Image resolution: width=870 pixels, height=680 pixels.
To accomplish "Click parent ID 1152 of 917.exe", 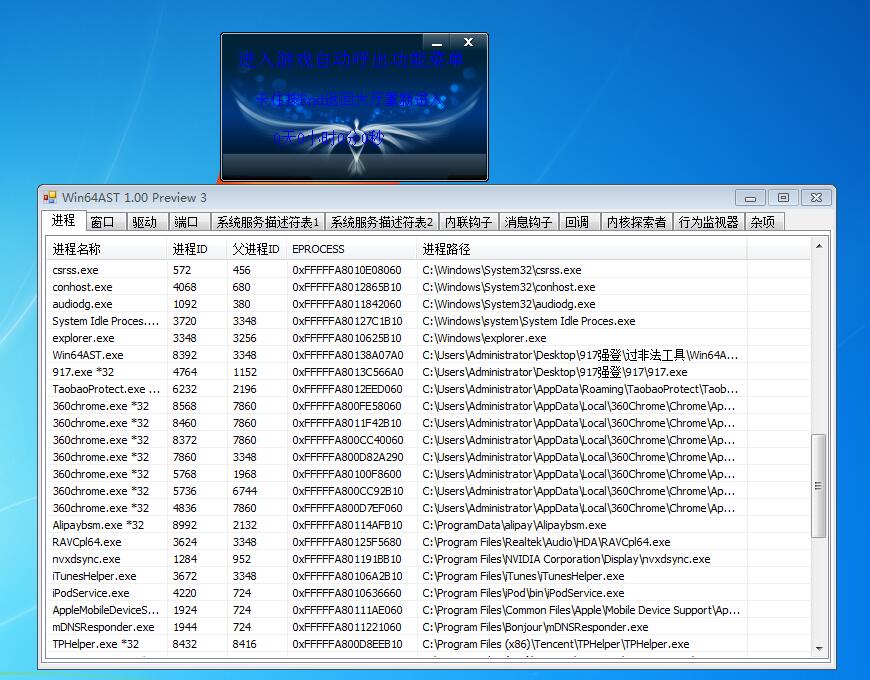I will [245, 372].
